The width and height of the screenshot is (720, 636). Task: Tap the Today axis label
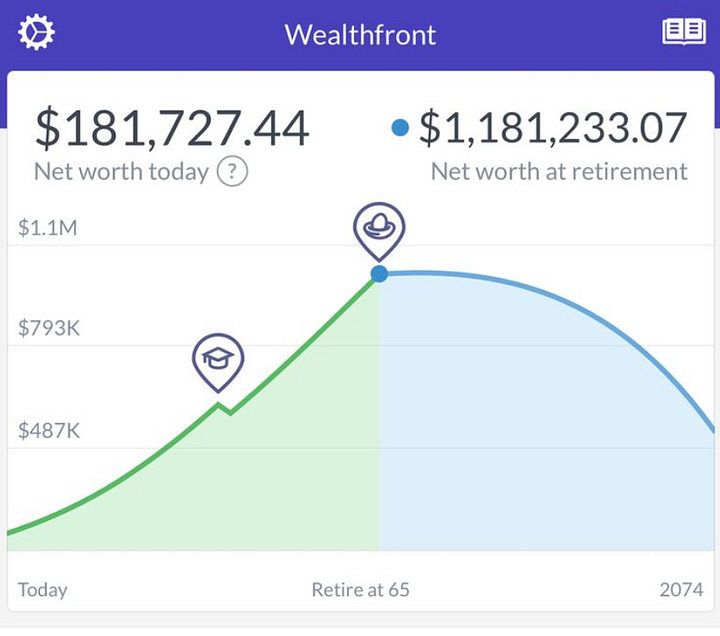coord(43,590)
